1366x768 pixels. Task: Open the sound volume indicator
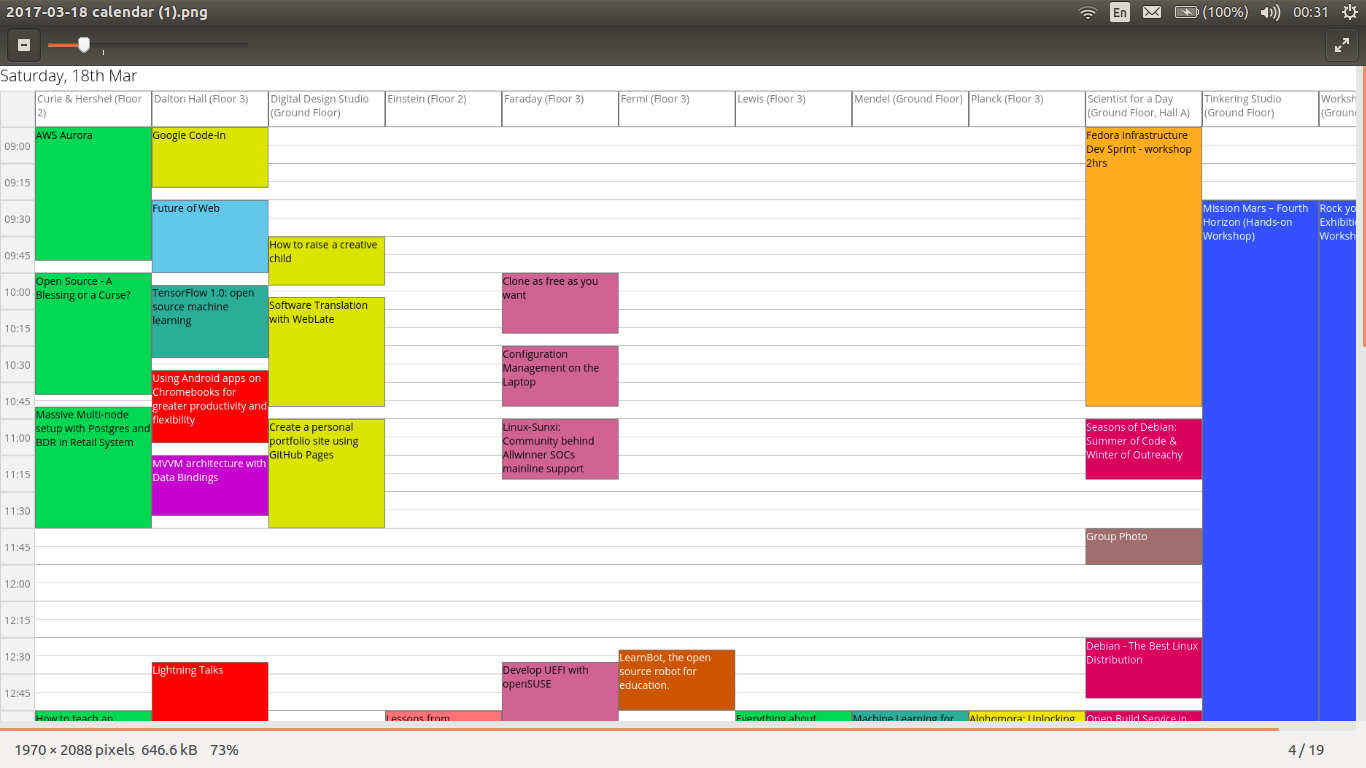tap(1270, 12)
